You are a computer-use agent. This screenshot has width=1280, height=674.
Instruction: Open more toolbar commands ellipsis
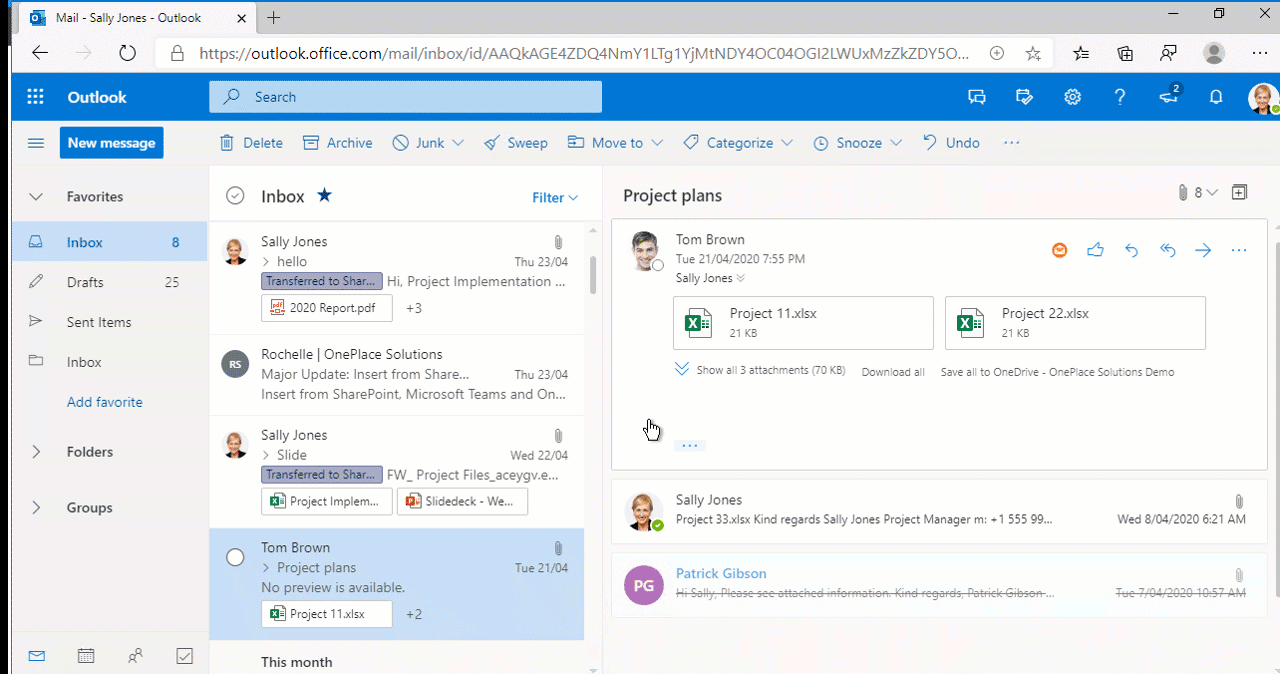[x=1011, y=143]
